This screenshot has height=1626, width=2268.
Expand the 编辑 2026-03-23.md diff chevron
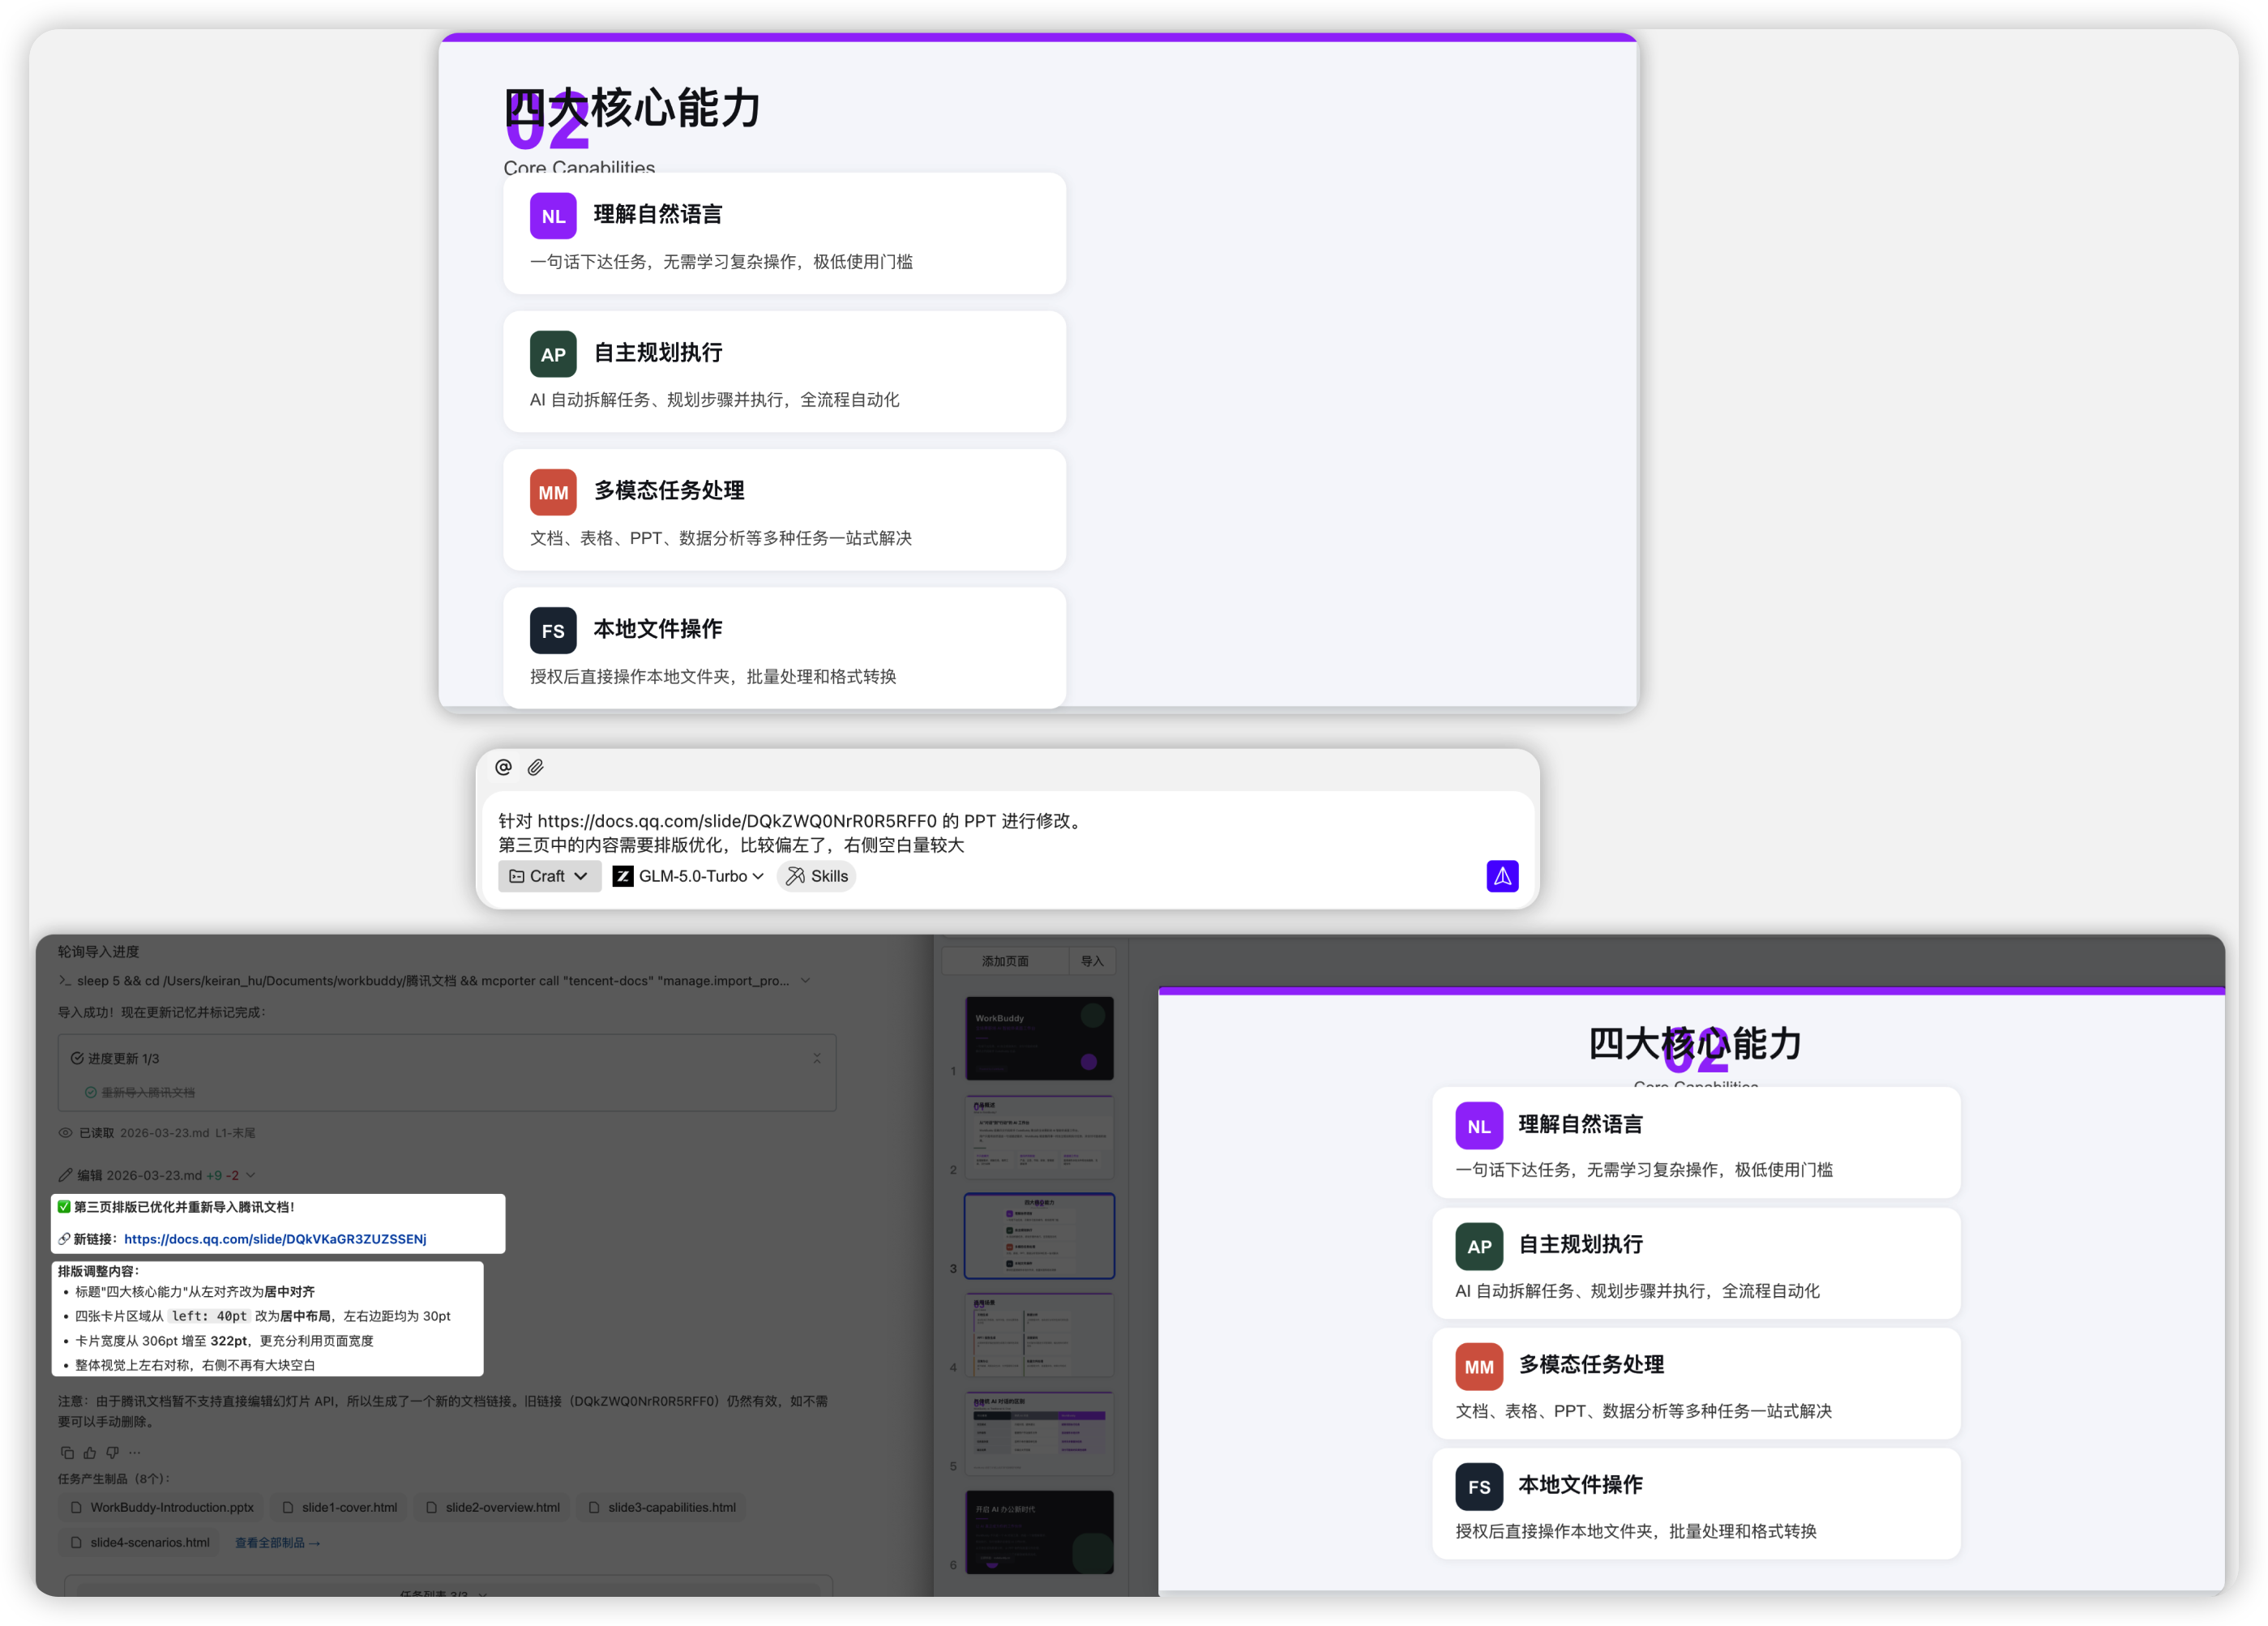[250, 1175]
